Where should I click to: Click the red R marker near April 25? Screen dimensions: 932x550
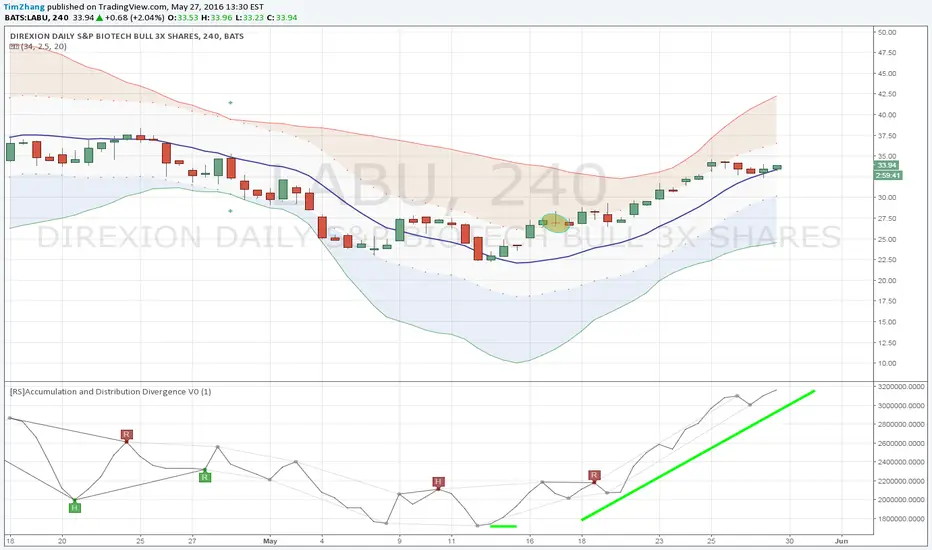(x=126, y=435)
